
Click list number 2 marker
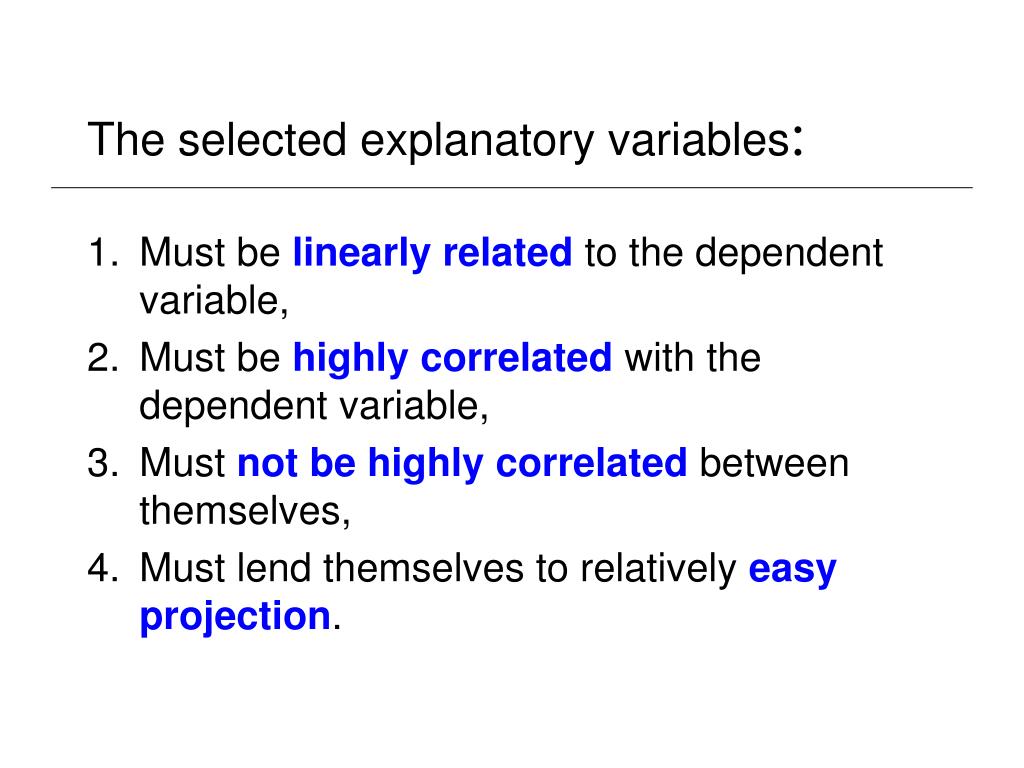(103, 358)
